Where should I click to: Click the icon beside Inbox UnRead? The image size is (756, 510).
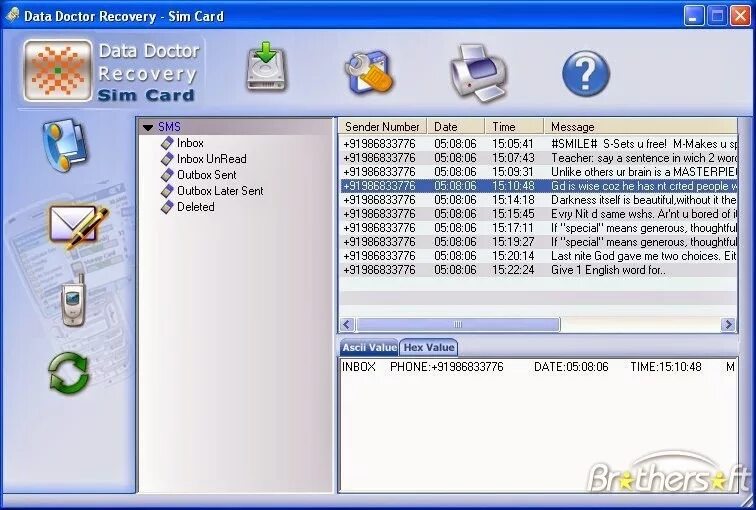pyautogui.click(x=167, y=159)
